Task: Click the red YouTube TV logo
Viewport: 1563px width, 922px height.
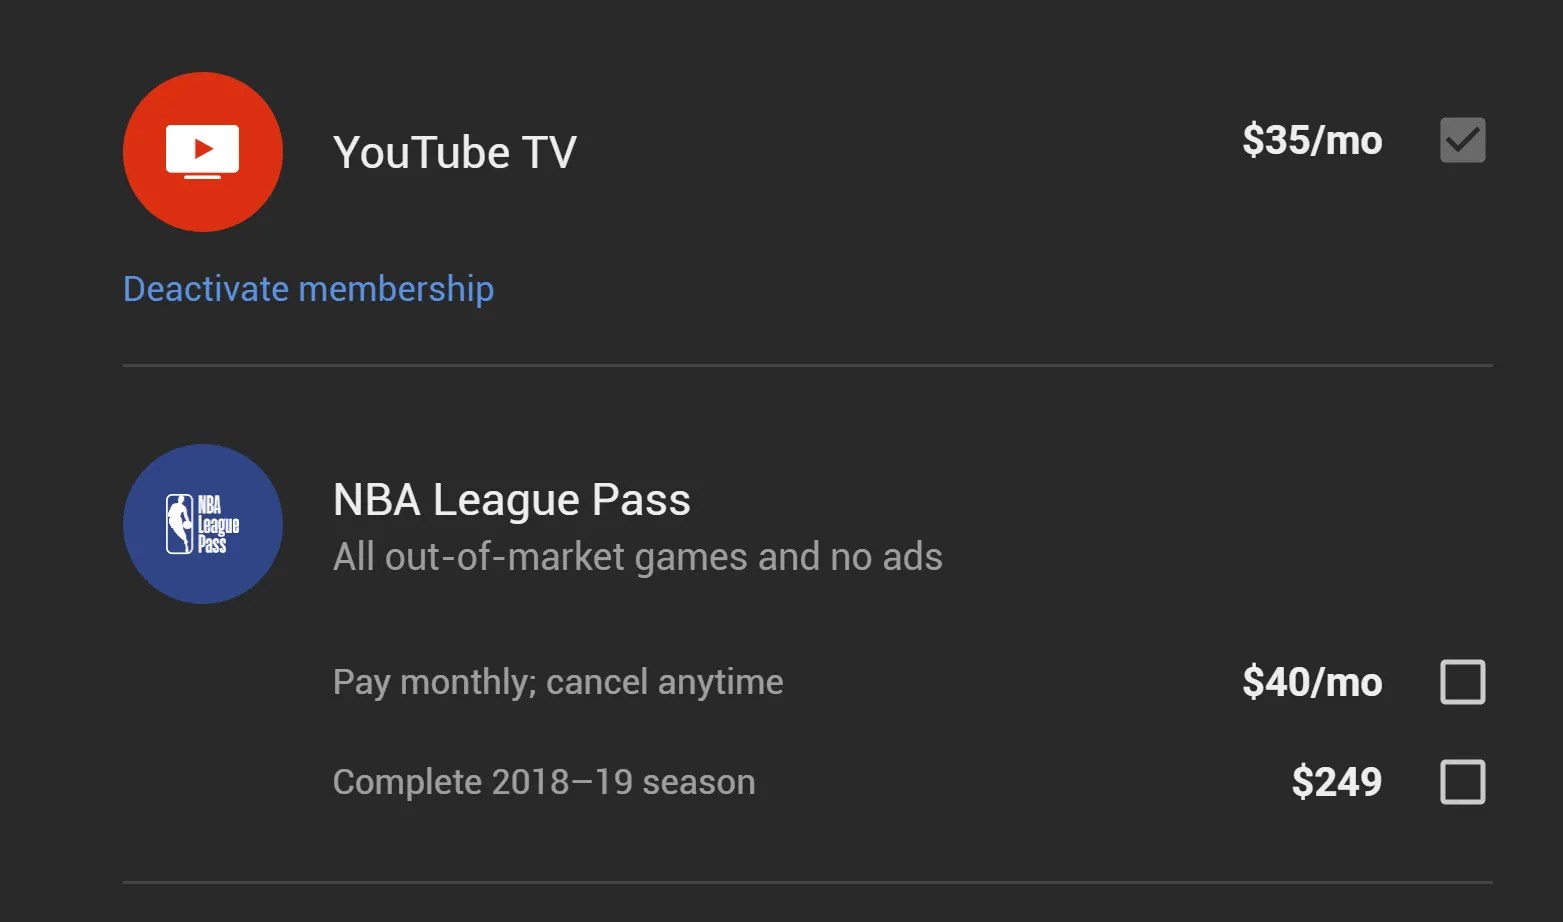Action: (203, 152)
